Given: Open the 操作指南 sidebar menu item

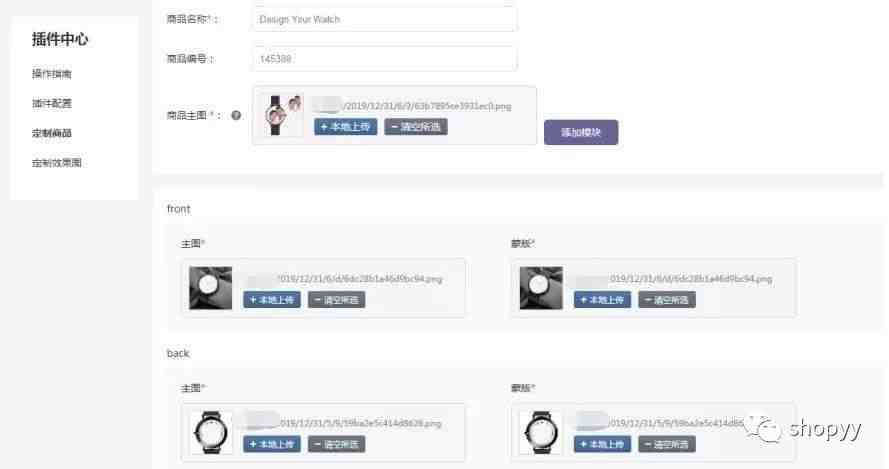Looking at the screenshot, I should [x=52, y=74].
